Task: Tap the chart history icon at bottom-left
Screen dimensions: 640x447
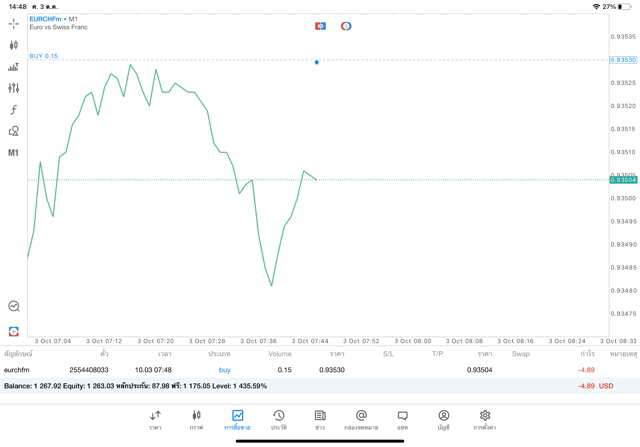Action: (x=14, y=307)
